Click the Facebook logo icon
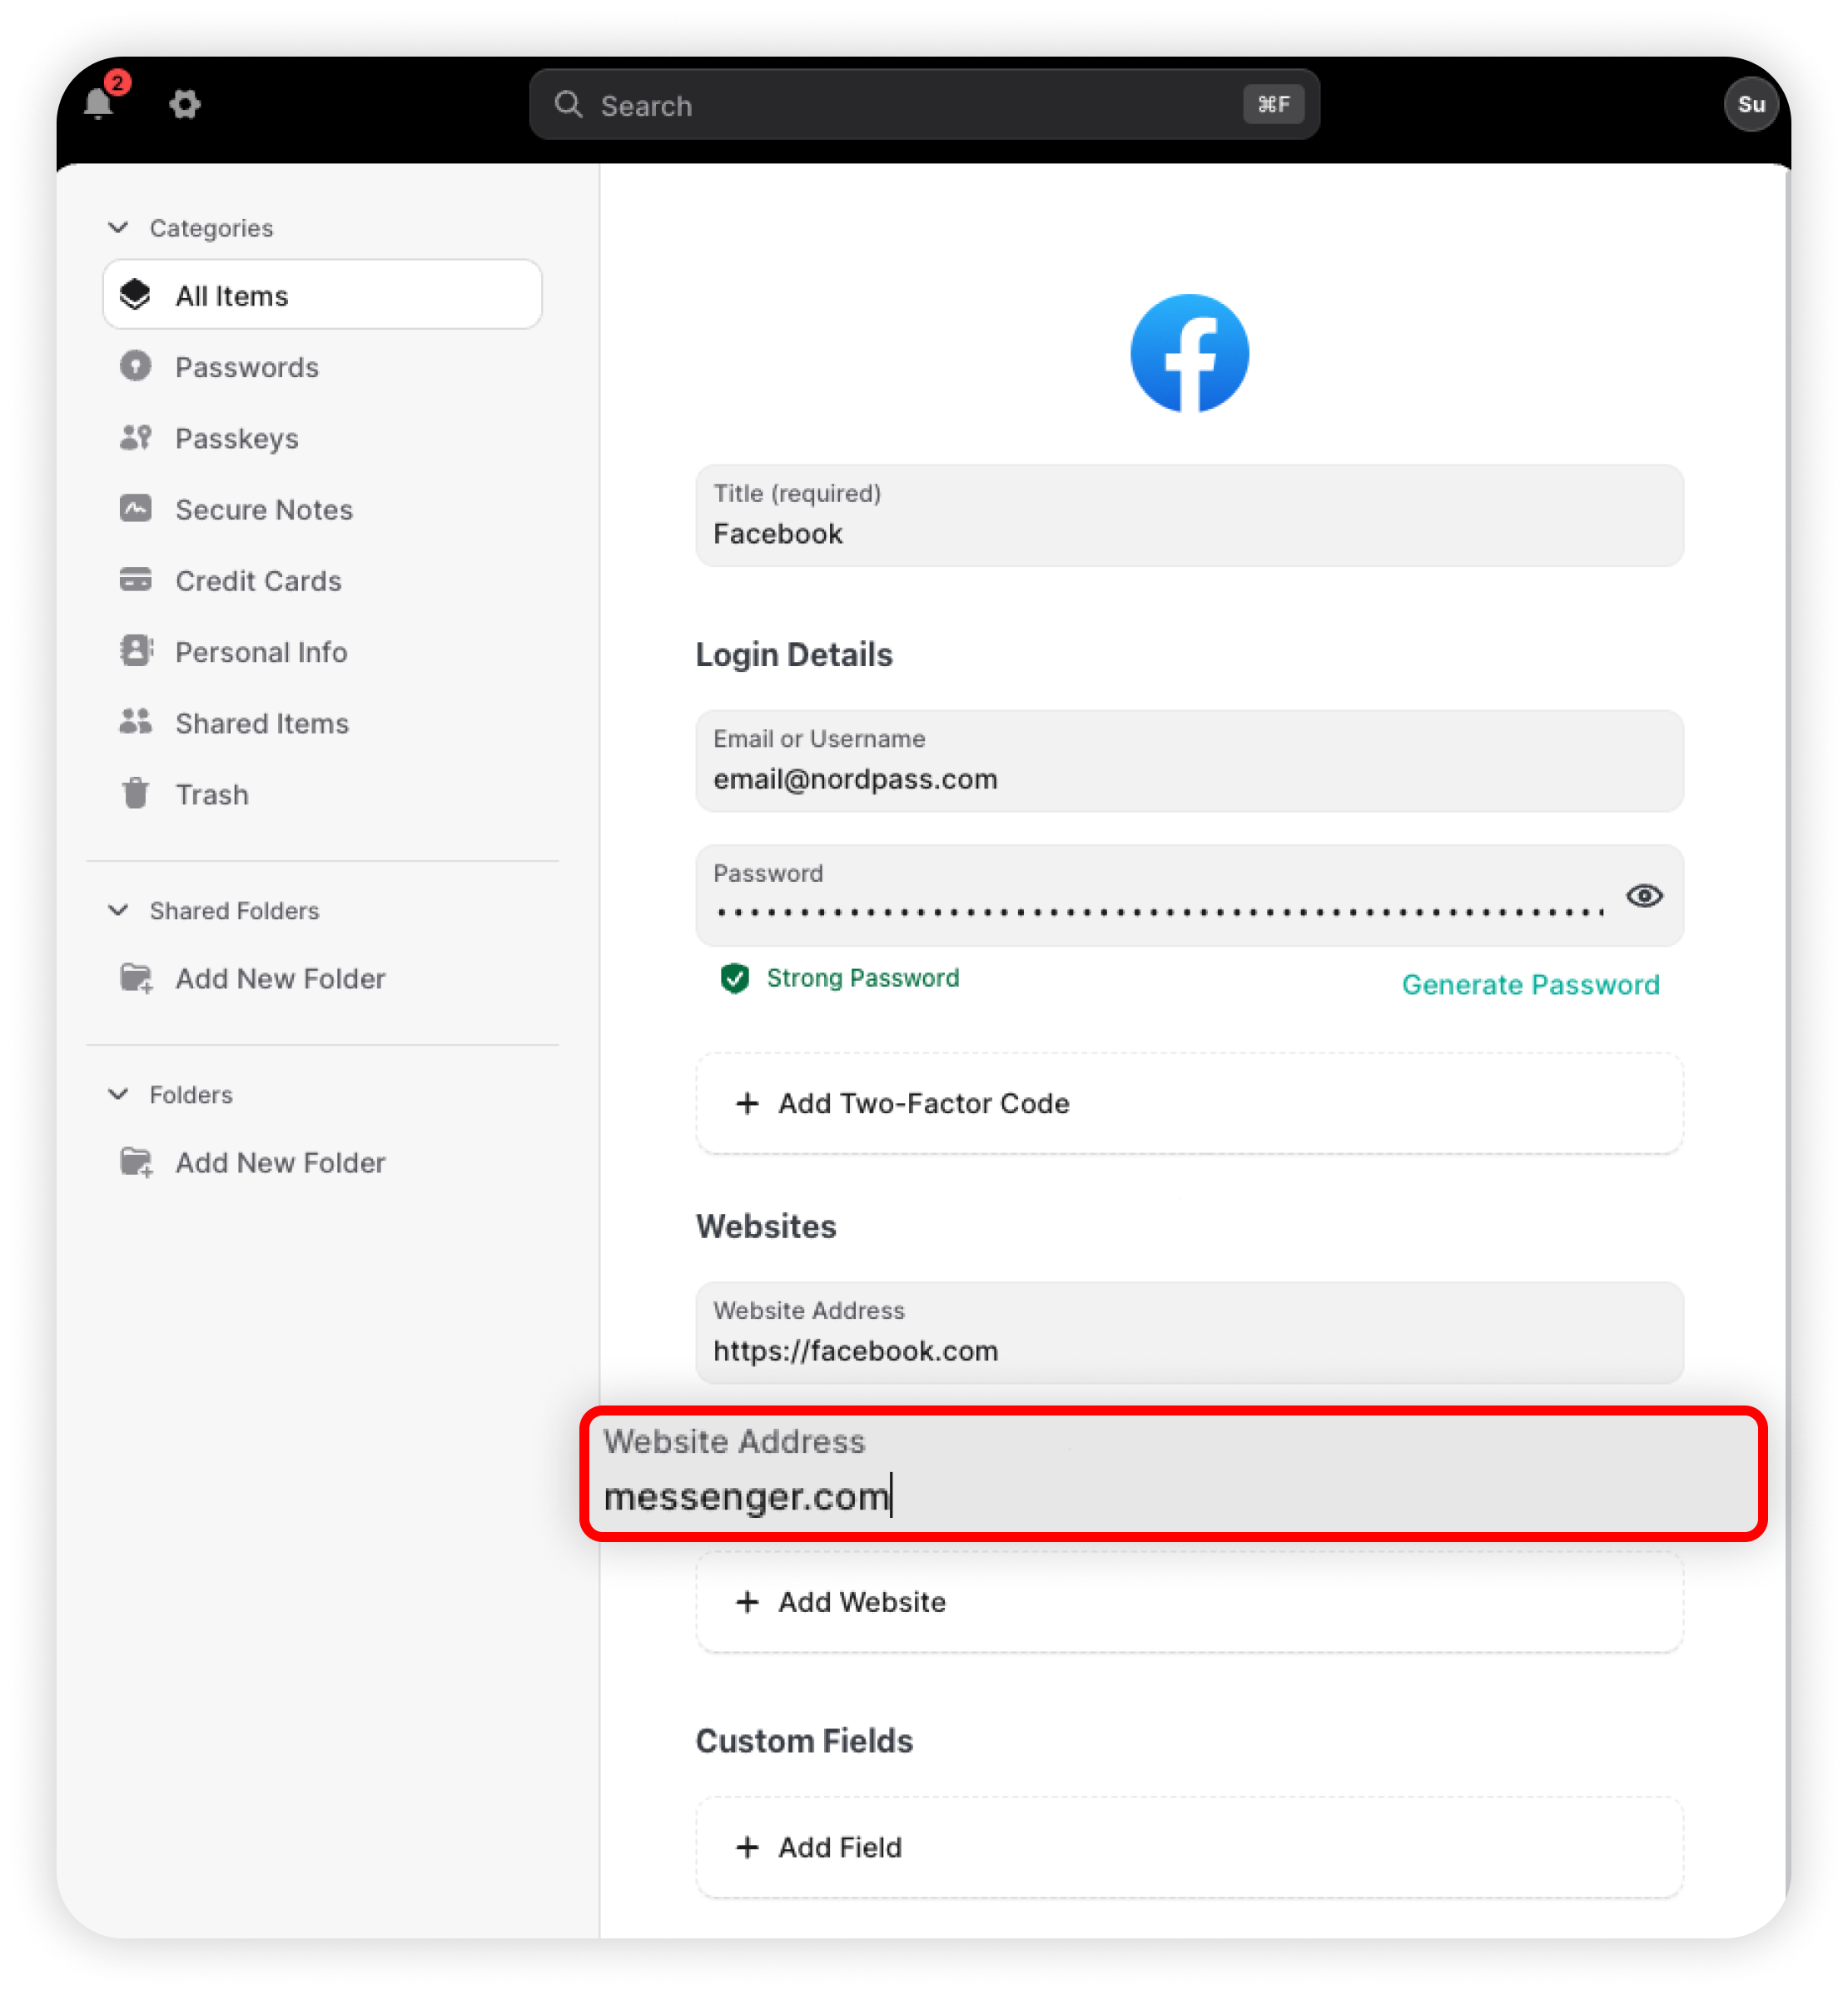 (1189, 353)
